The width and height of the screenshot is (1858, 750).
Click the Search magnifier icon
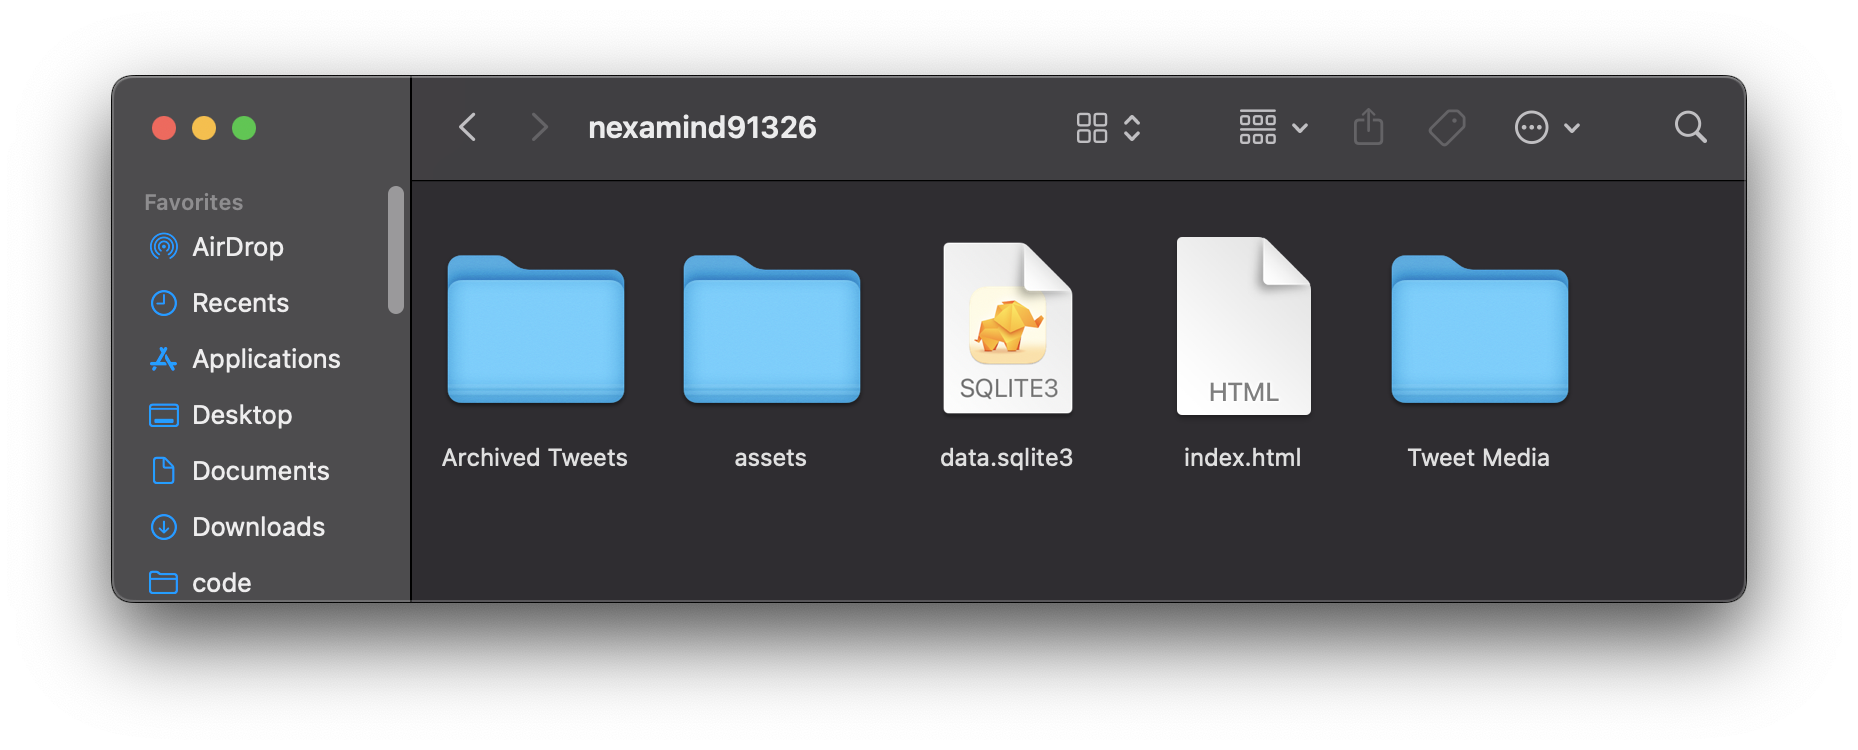1690,127
